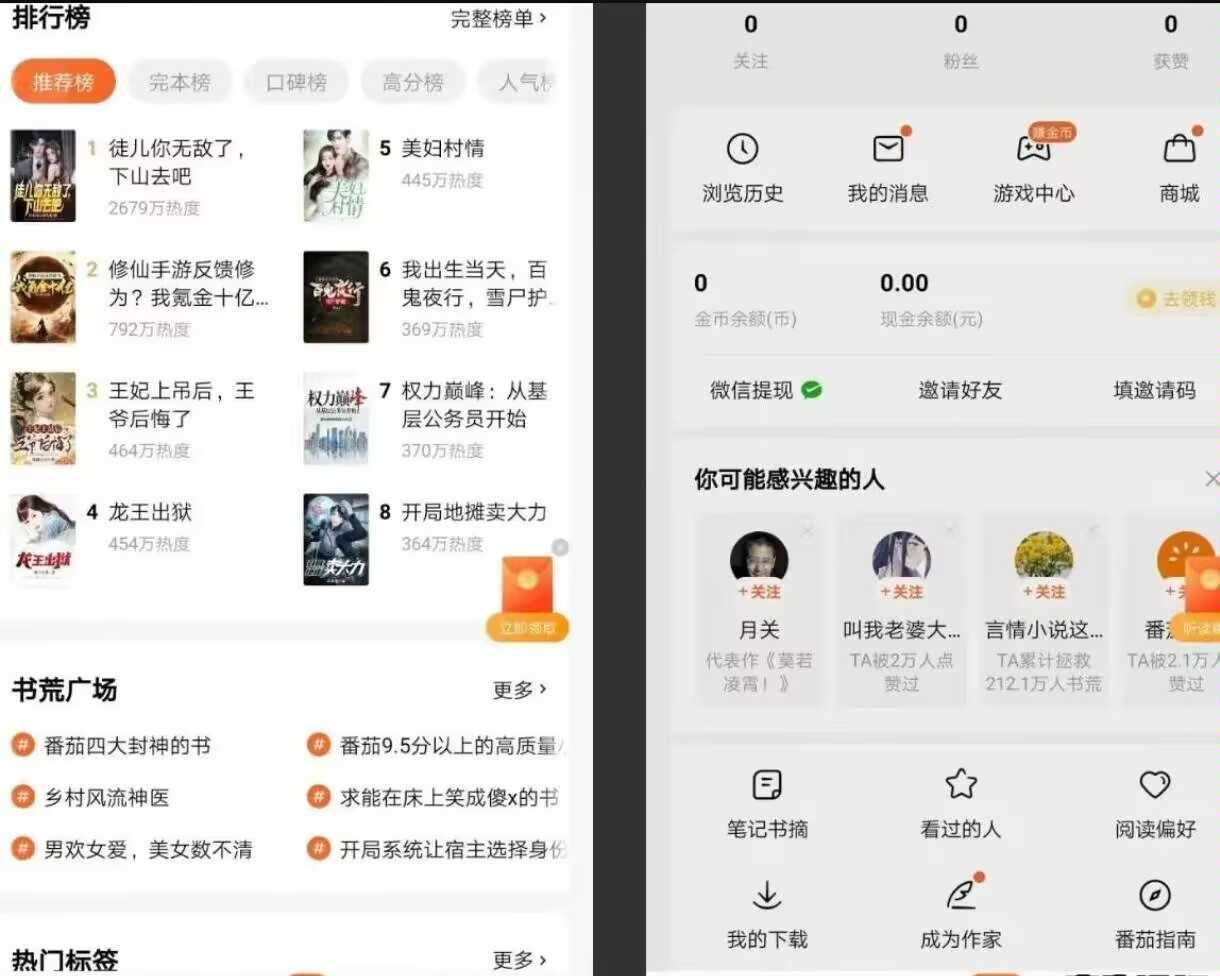Follow 言情小说这... with +关注 toggle

click(x=1043, y=592)
